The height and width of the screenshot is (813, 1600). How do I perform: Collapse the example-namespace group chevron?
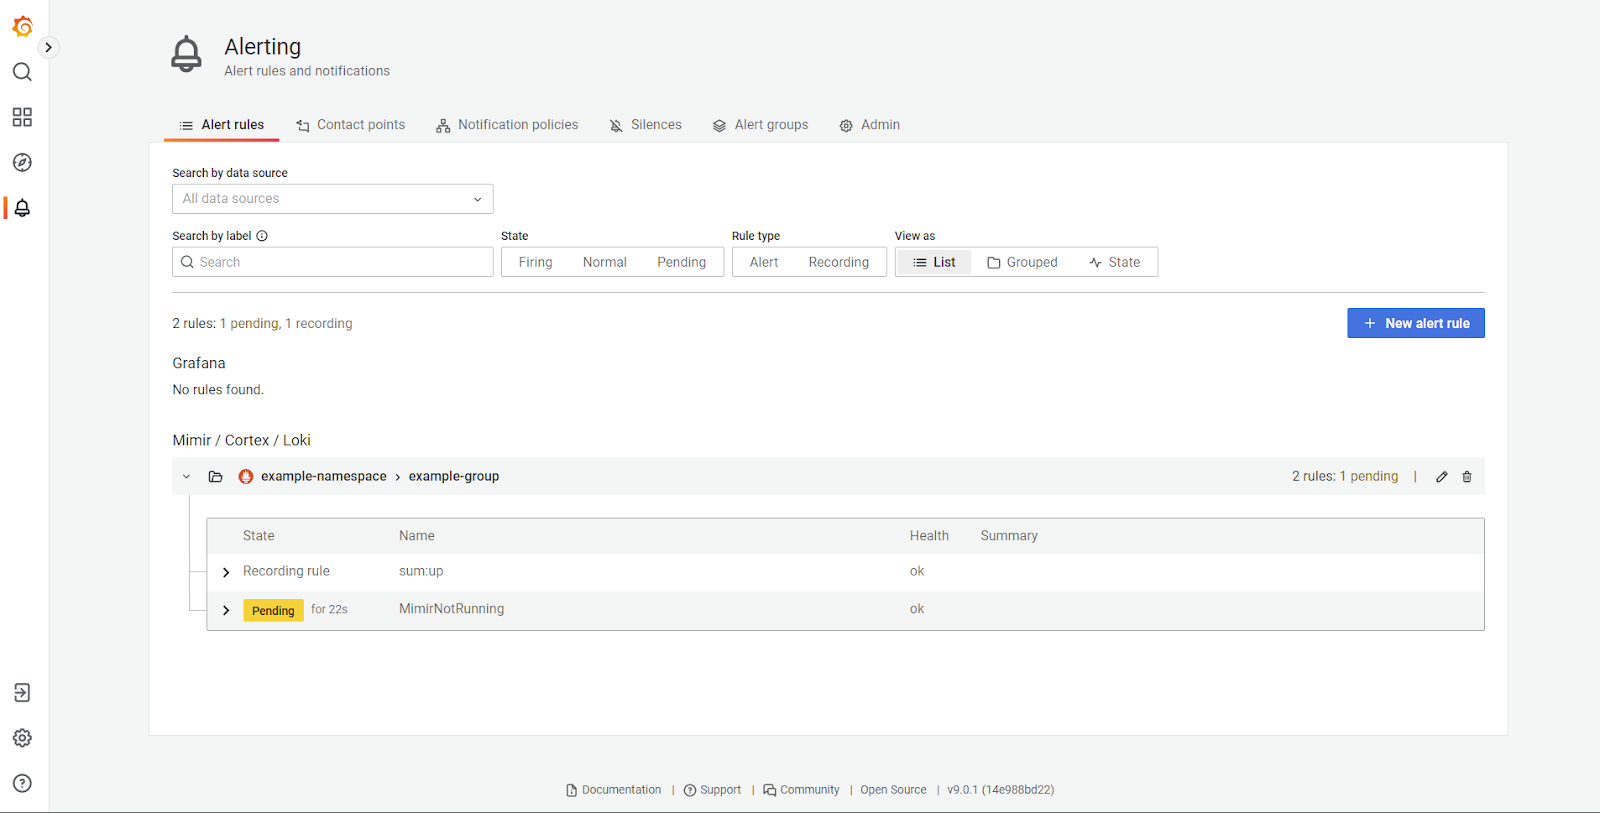[x=186, y=477]
